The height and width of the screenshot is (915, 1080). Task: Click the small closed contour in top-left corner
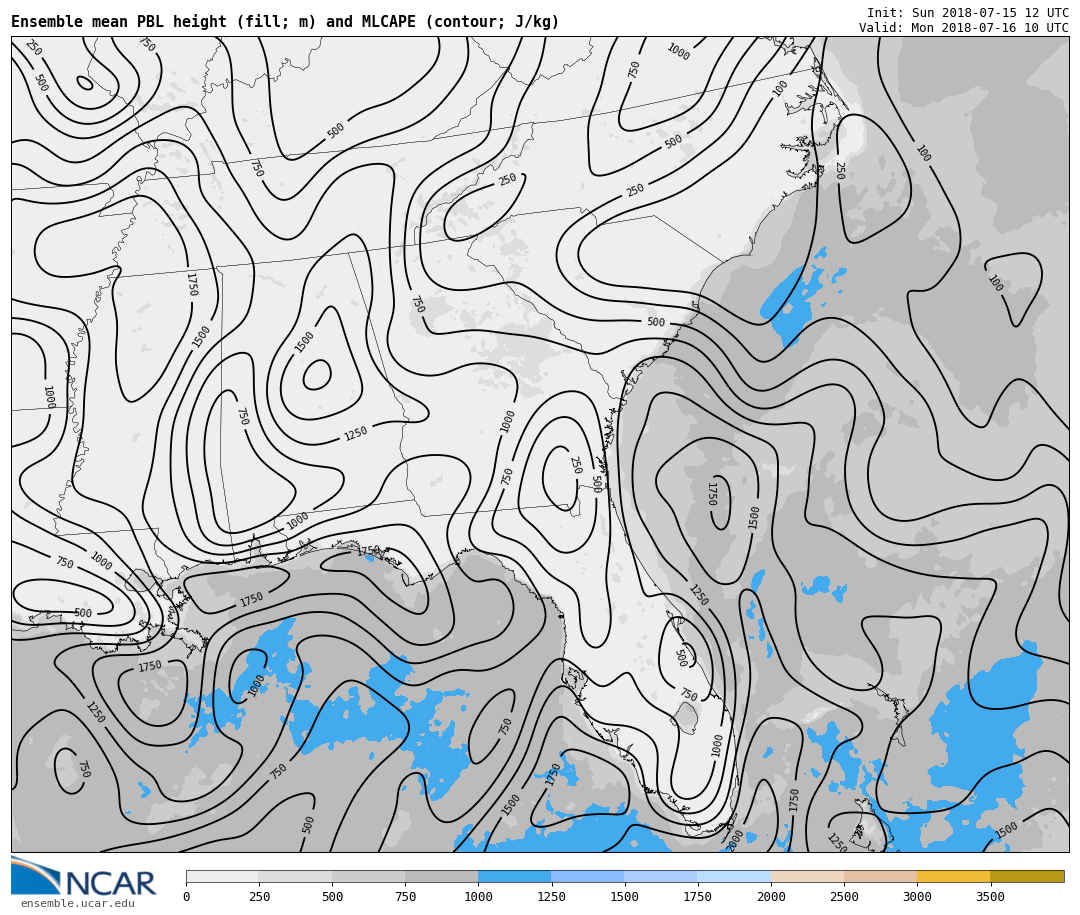click(x=85, y=83)
